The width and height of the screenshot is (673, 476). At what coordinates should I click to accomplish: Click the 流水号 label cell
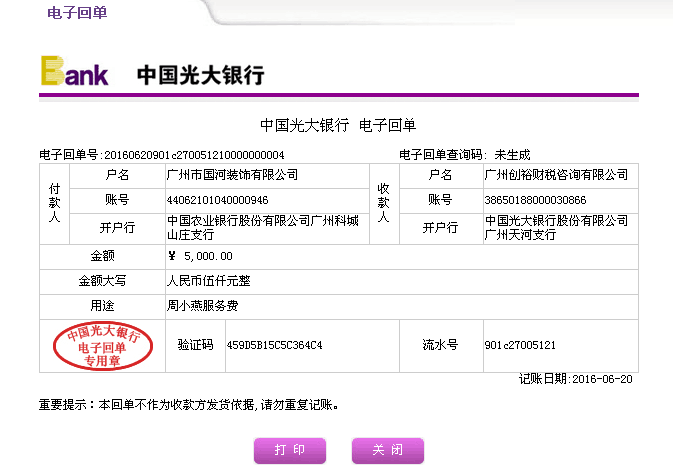pyautogui.click(x=440, y=345)
